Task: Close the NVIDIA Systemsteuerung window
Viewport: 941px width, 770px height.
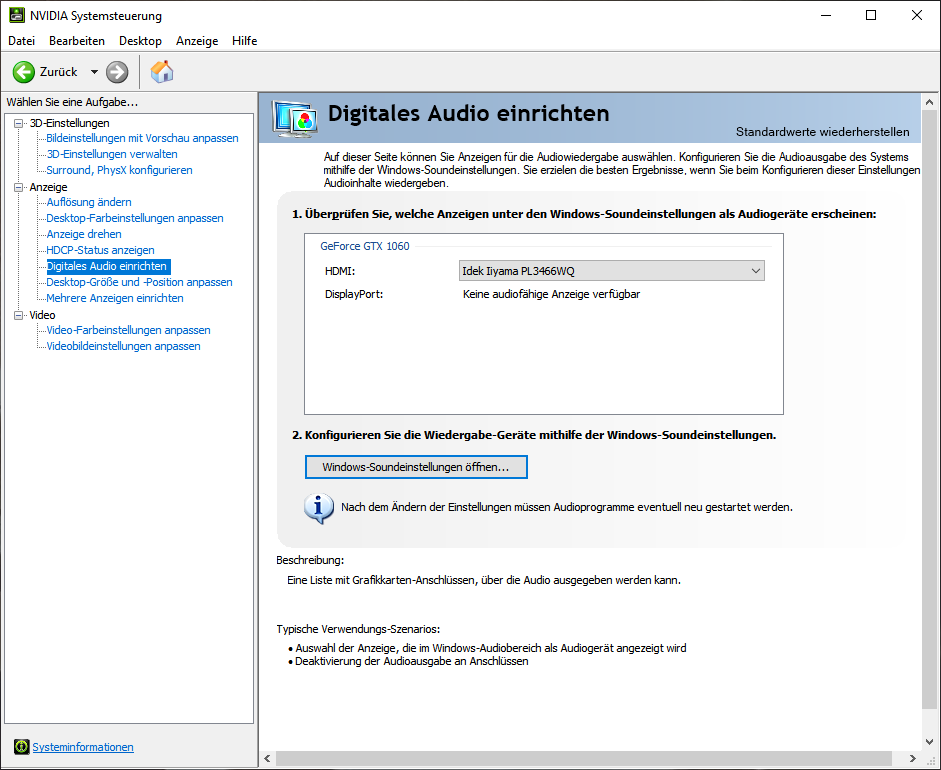Action: (x=916, y=16)
